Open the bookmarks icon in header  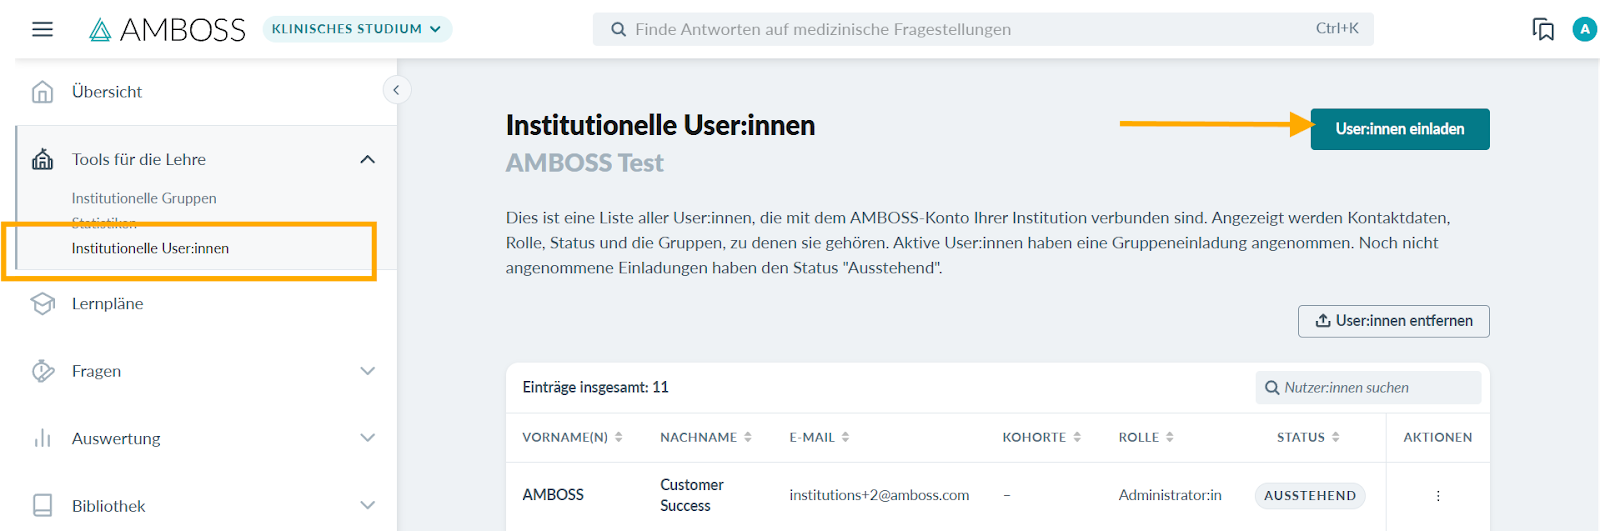point(1543,29)
